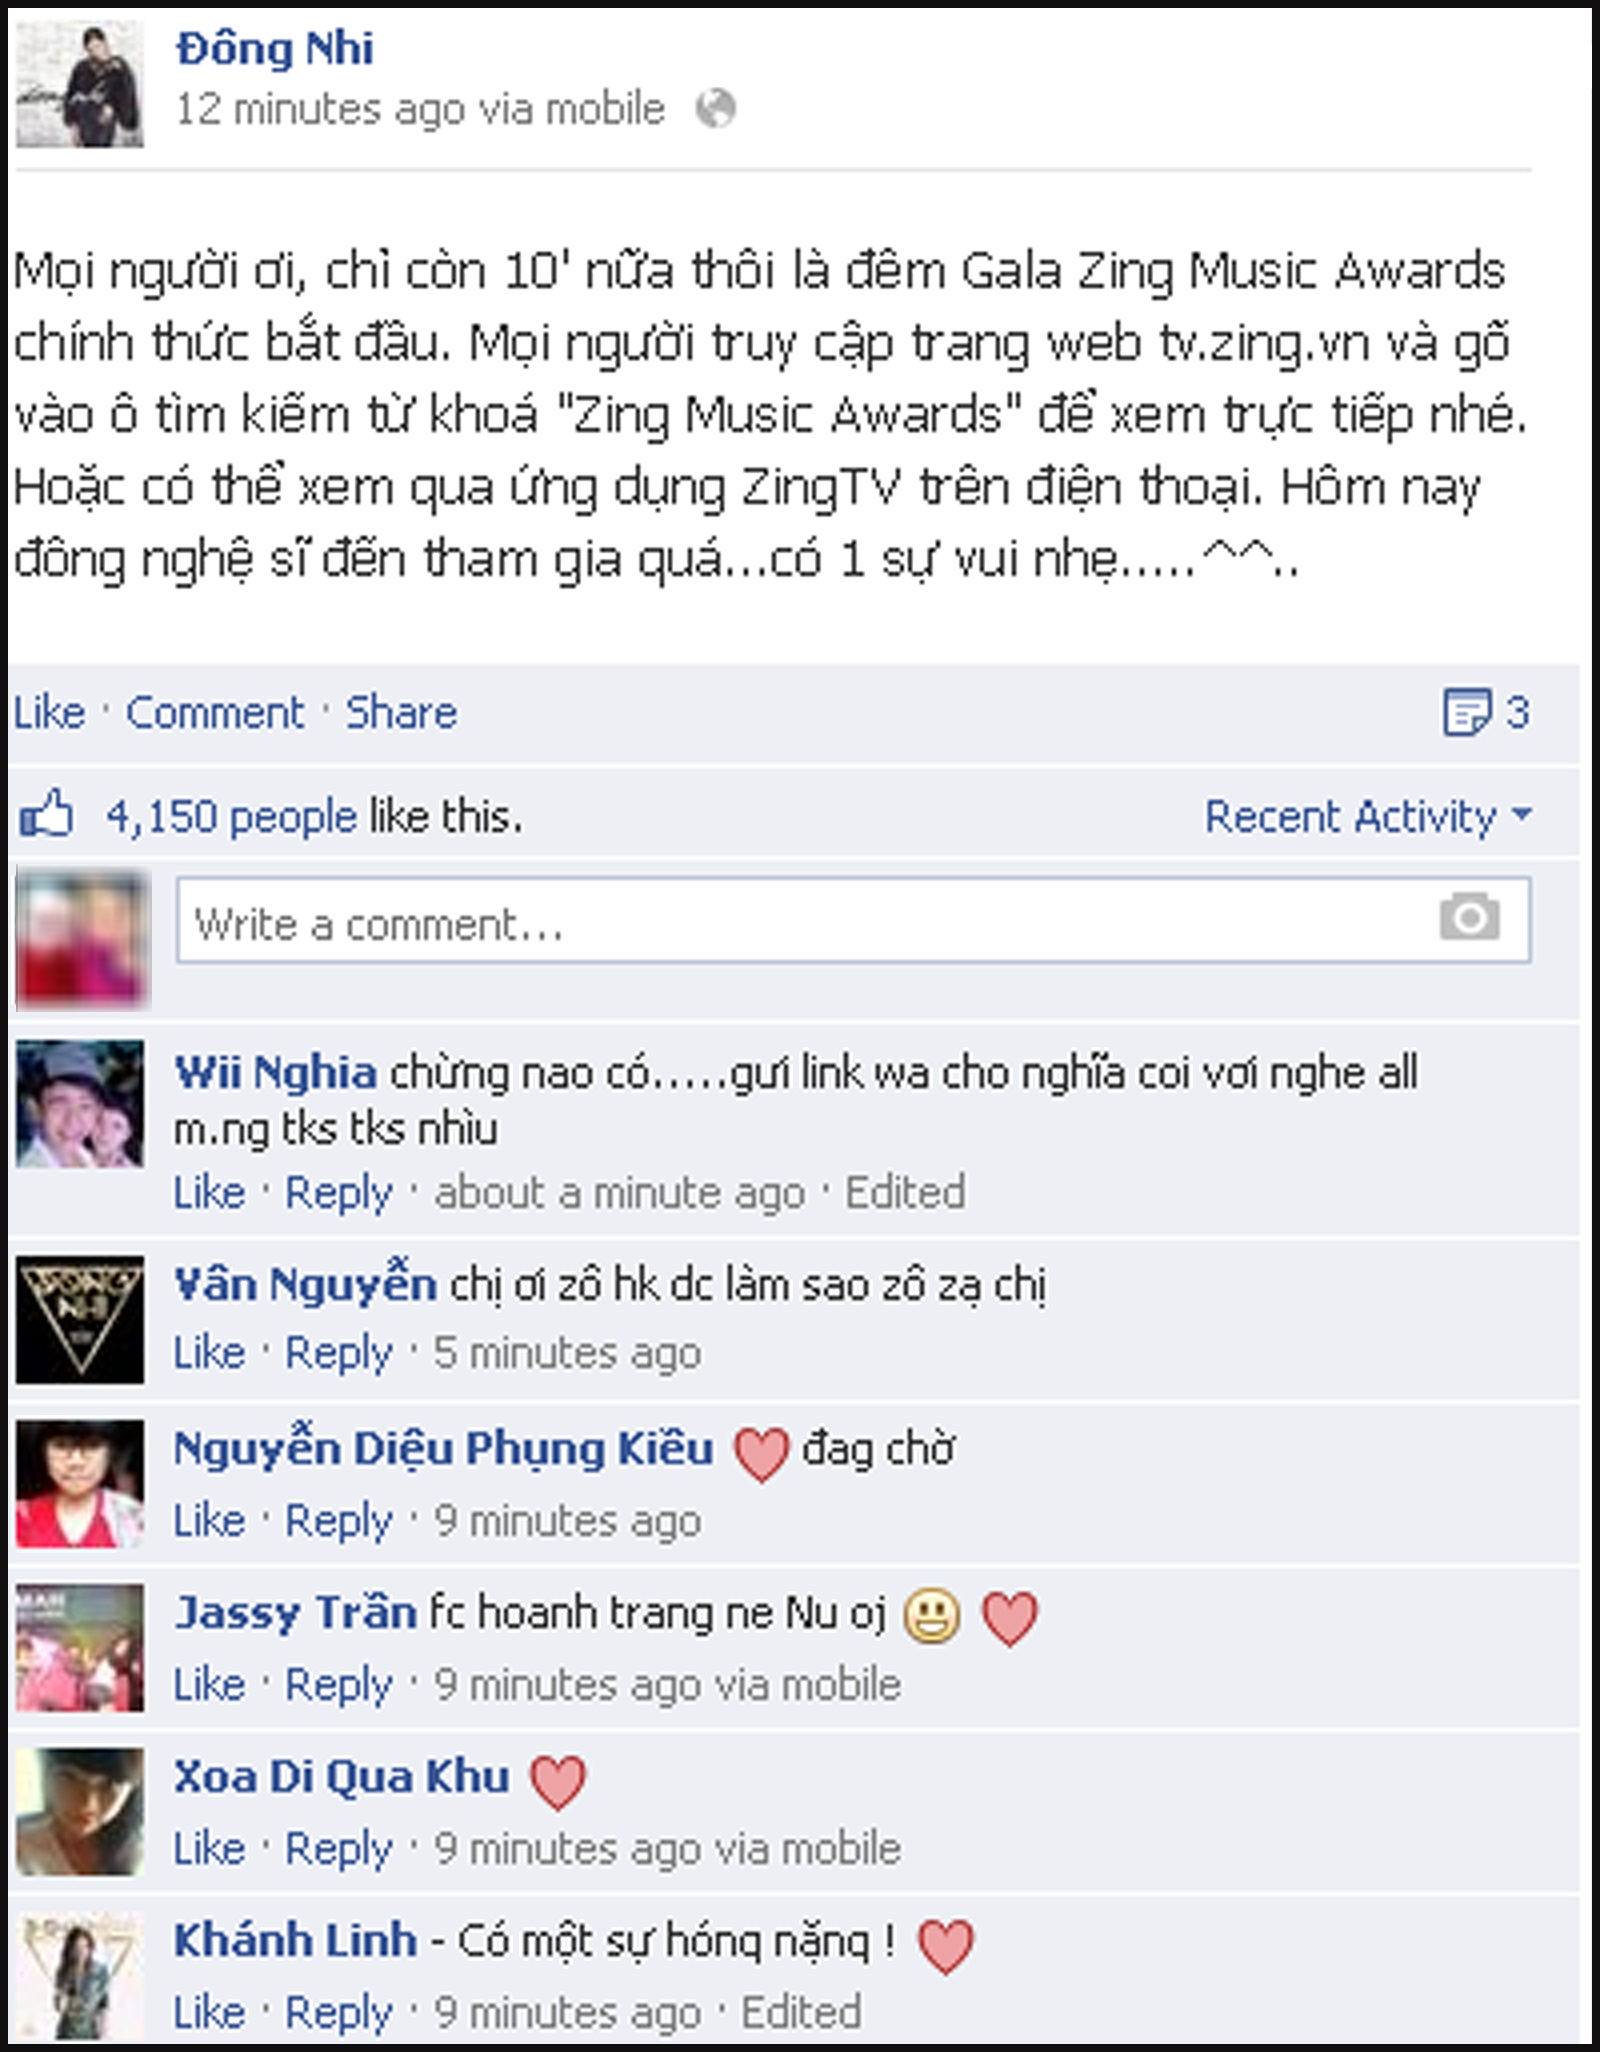Open Nguyễn Diệu Phụng Kiều's profile
Screen dimensions: 1600x2052
coord(444,1448)
